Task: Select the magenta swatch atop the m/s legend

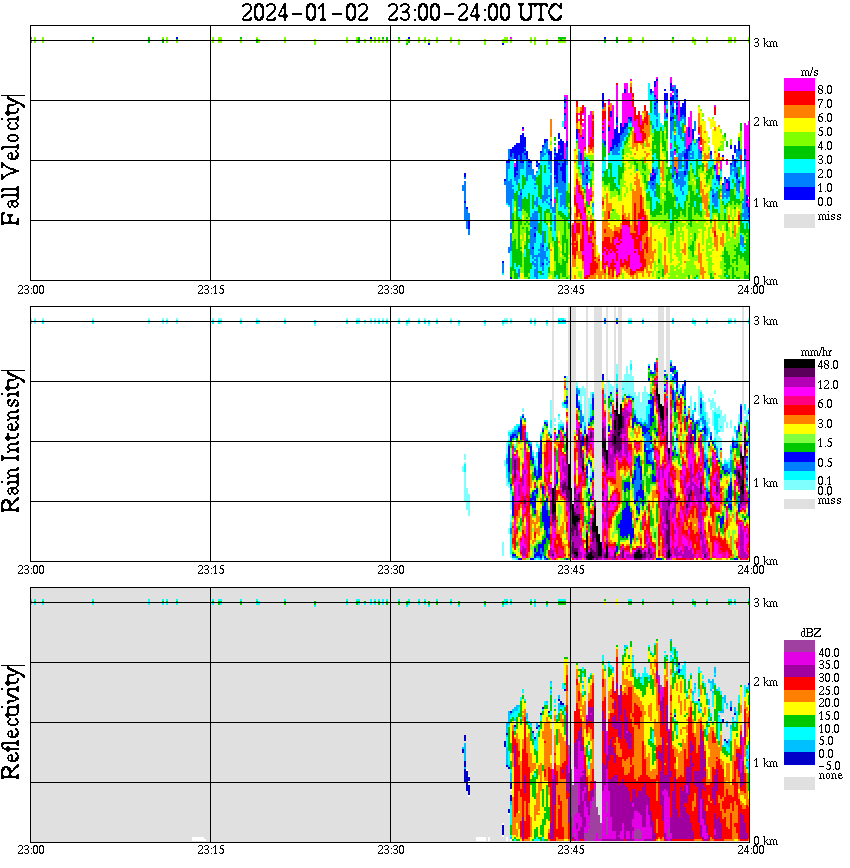Action: (x=799, y=85)
